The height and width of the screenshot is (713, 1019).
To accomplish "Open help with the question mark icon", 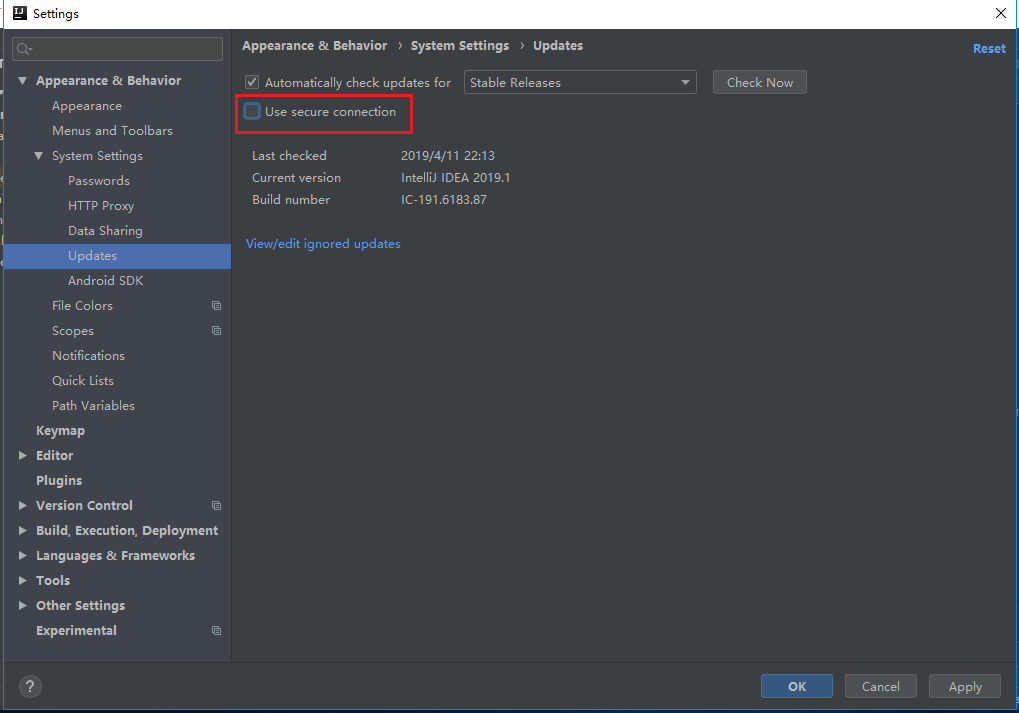I will point(30,686).
